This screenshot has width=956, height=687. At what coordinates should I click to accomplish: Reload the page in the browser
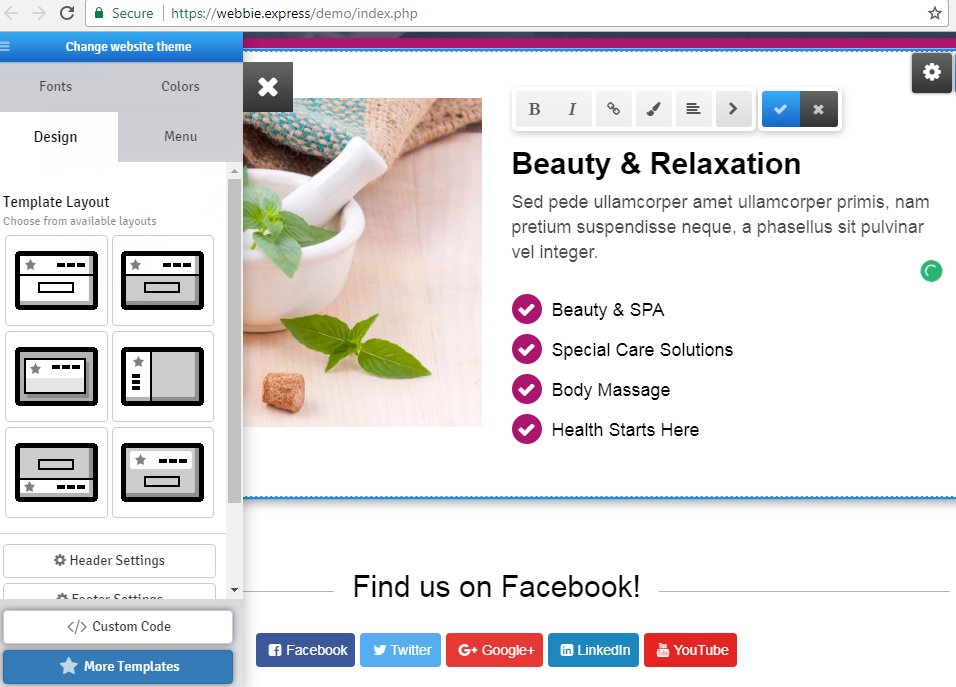(x=67, y=13)
